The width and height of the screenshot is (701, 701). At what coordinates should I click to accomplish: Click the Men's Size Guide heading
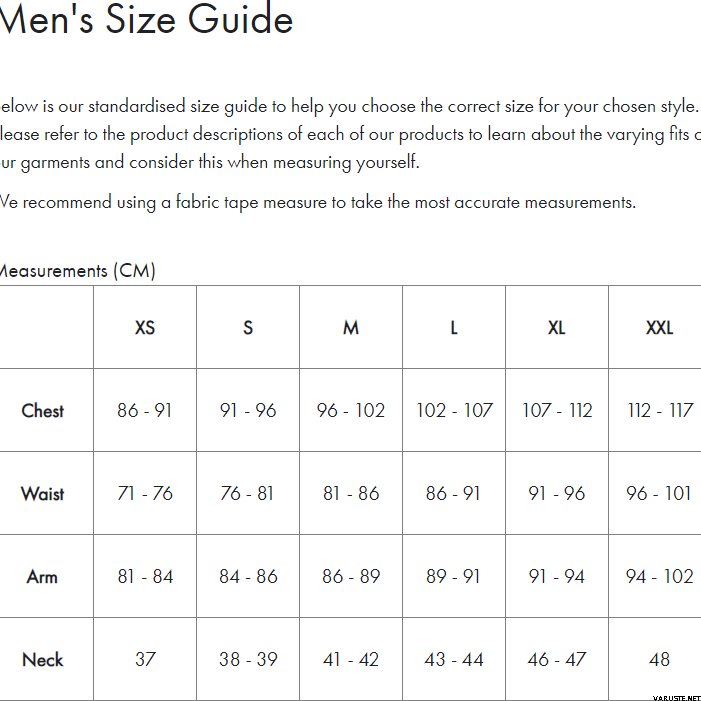pyautogui.click(x=146, y=19)
